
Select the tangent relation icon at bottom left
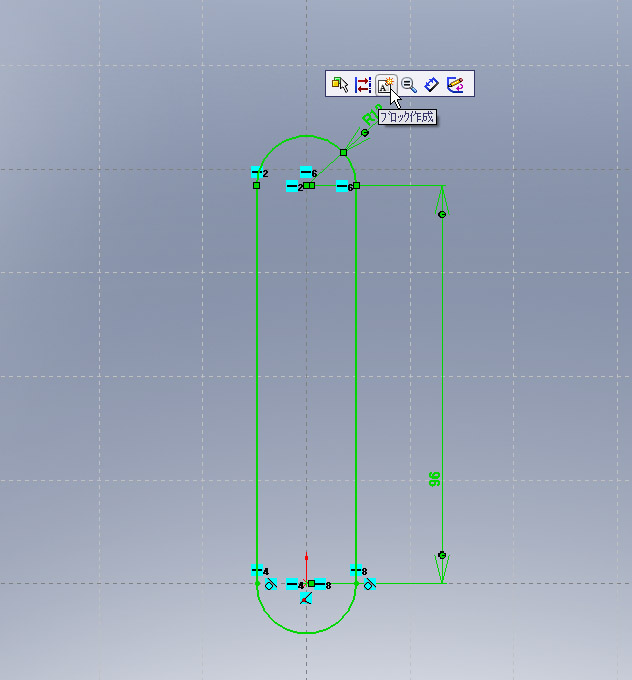[270, 585]
